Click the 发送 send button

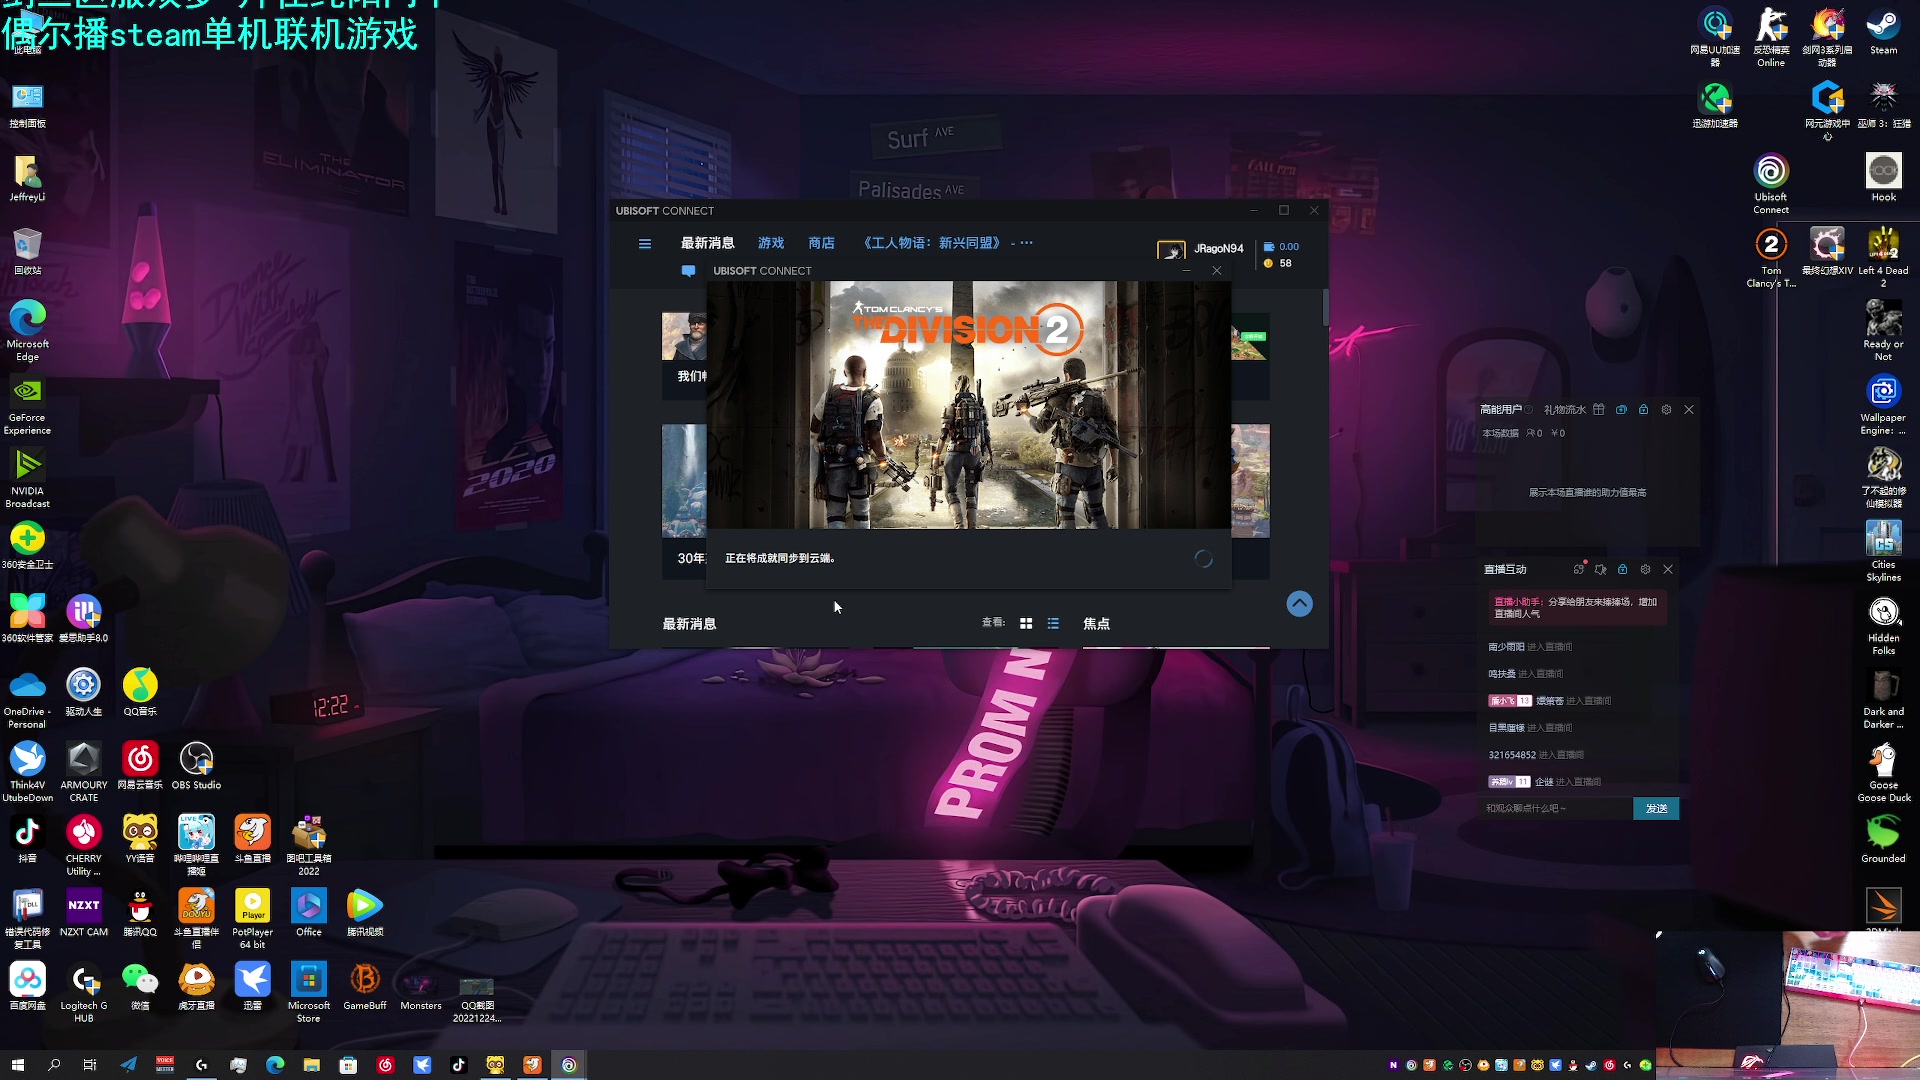click(x=1656, y=809)
